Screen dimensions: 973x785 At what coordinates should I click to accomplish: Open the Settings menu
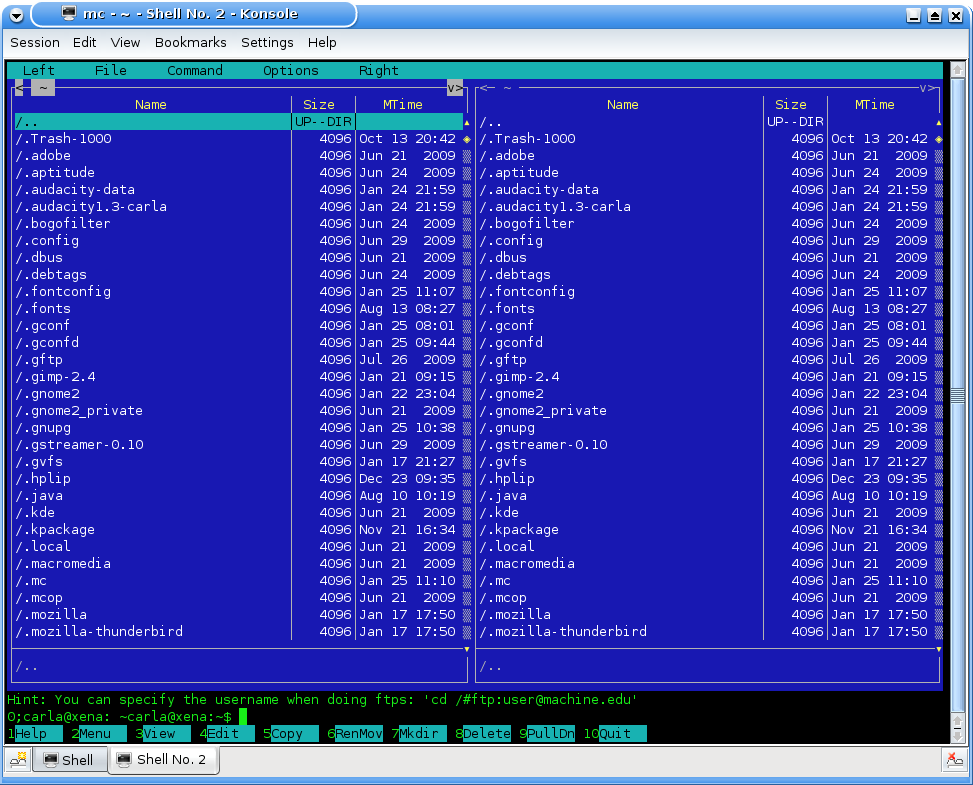267,42
